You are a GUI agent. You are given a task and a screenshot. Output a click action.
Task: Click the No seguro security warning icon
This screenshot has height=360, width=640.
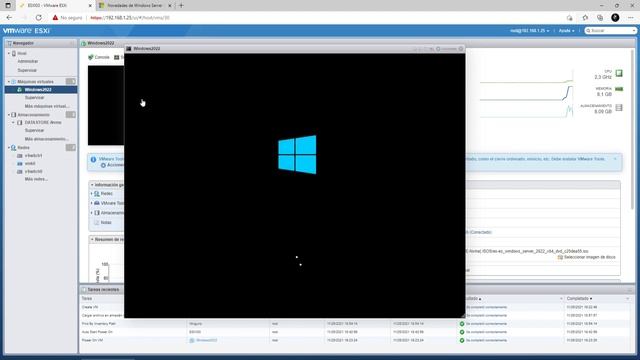point(55,18)
